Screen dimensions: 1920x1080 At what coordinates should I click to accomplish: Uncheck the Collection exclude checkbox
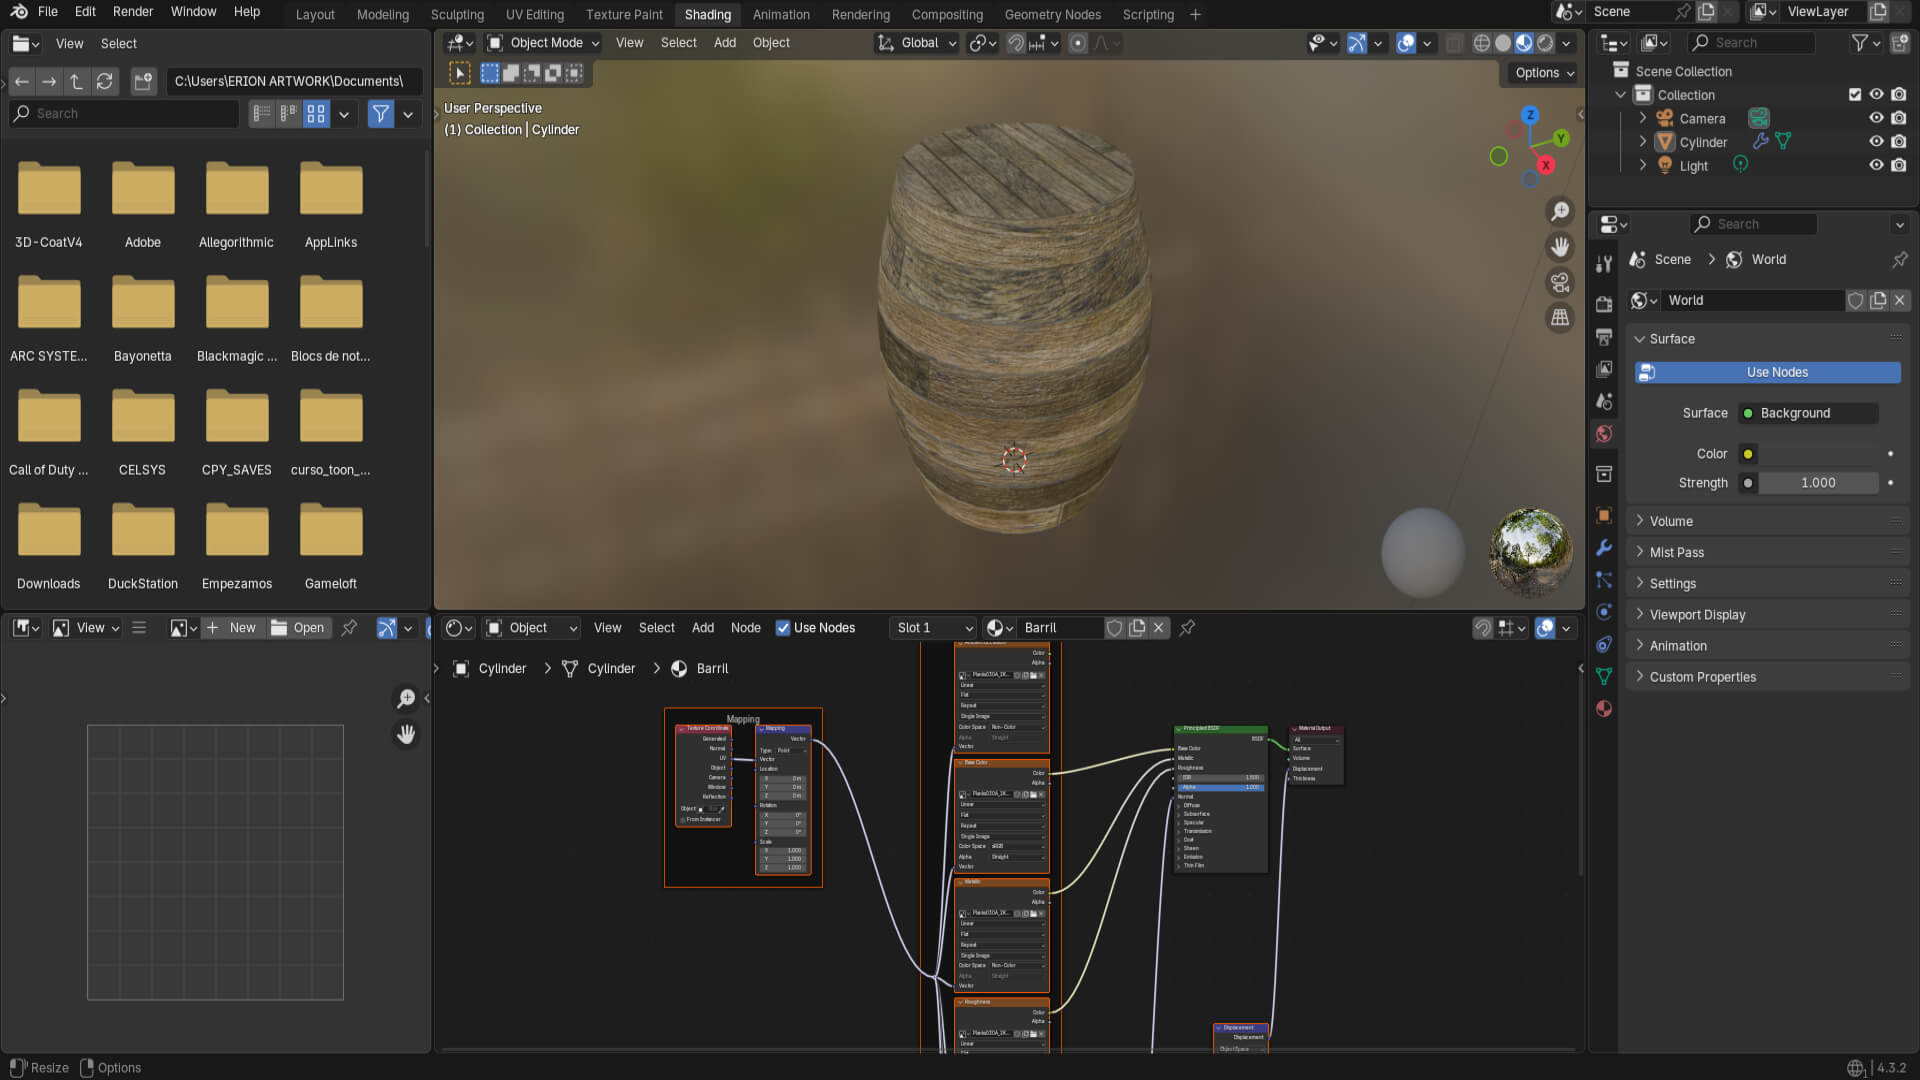[1855, 95]
